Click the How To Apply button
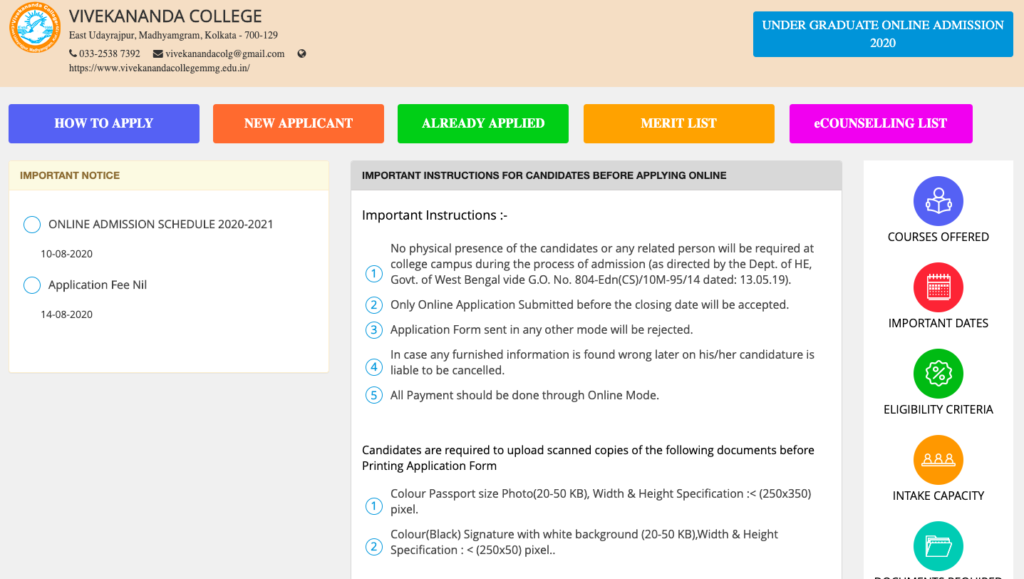 pos(104,123)
